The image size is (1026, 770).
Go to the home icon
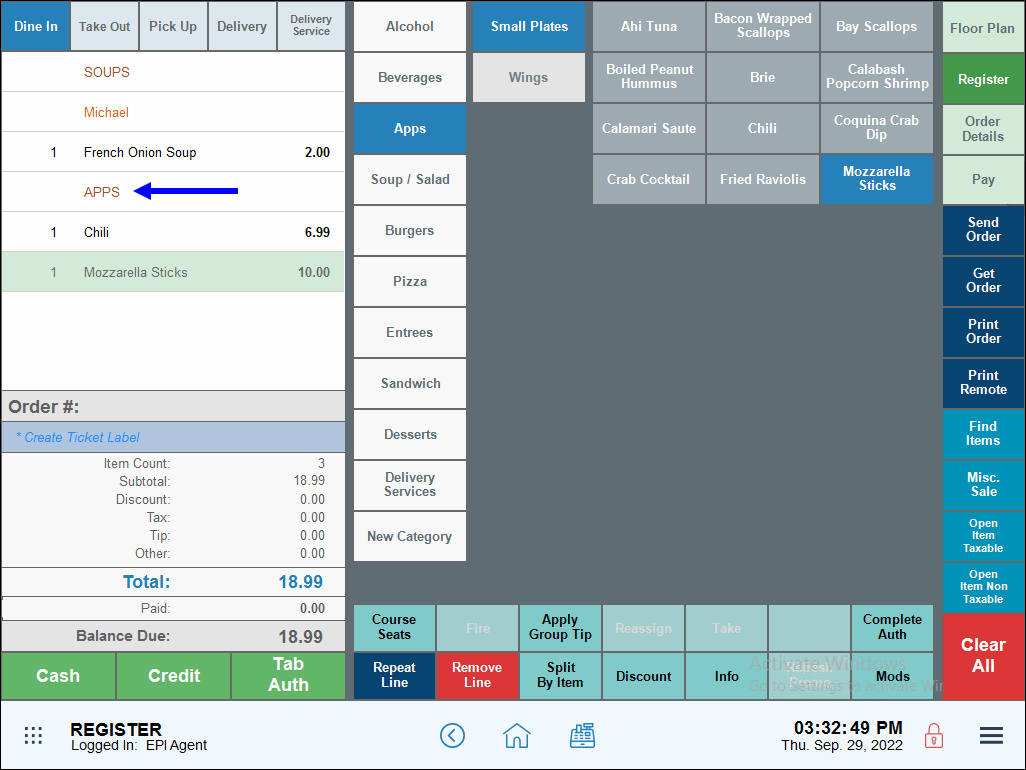pyautogui.click(x=516, y=735)
